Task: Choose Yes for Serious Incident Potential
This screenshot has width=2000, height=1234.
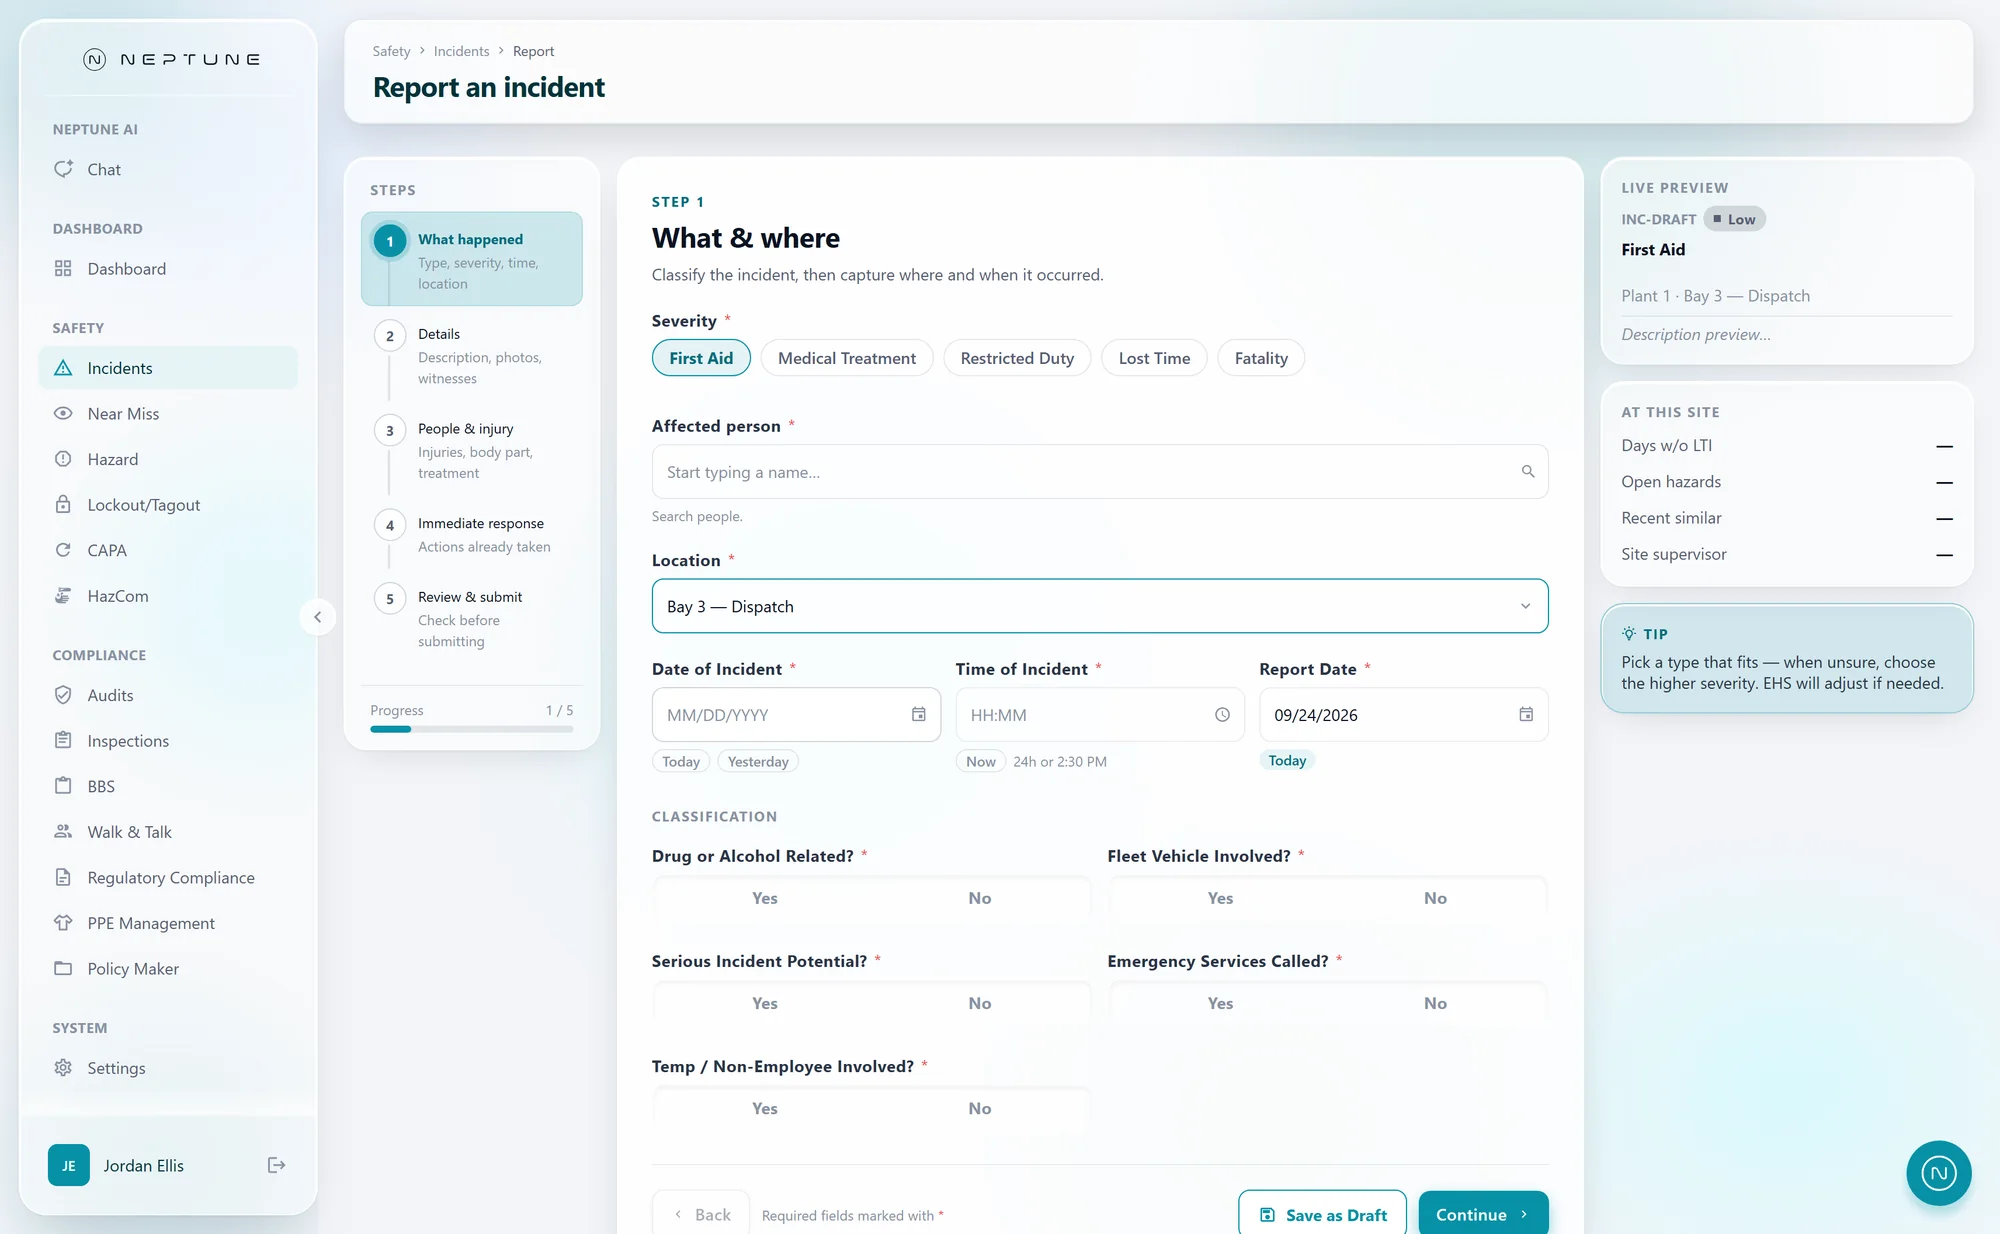Action: (765, 1003)
